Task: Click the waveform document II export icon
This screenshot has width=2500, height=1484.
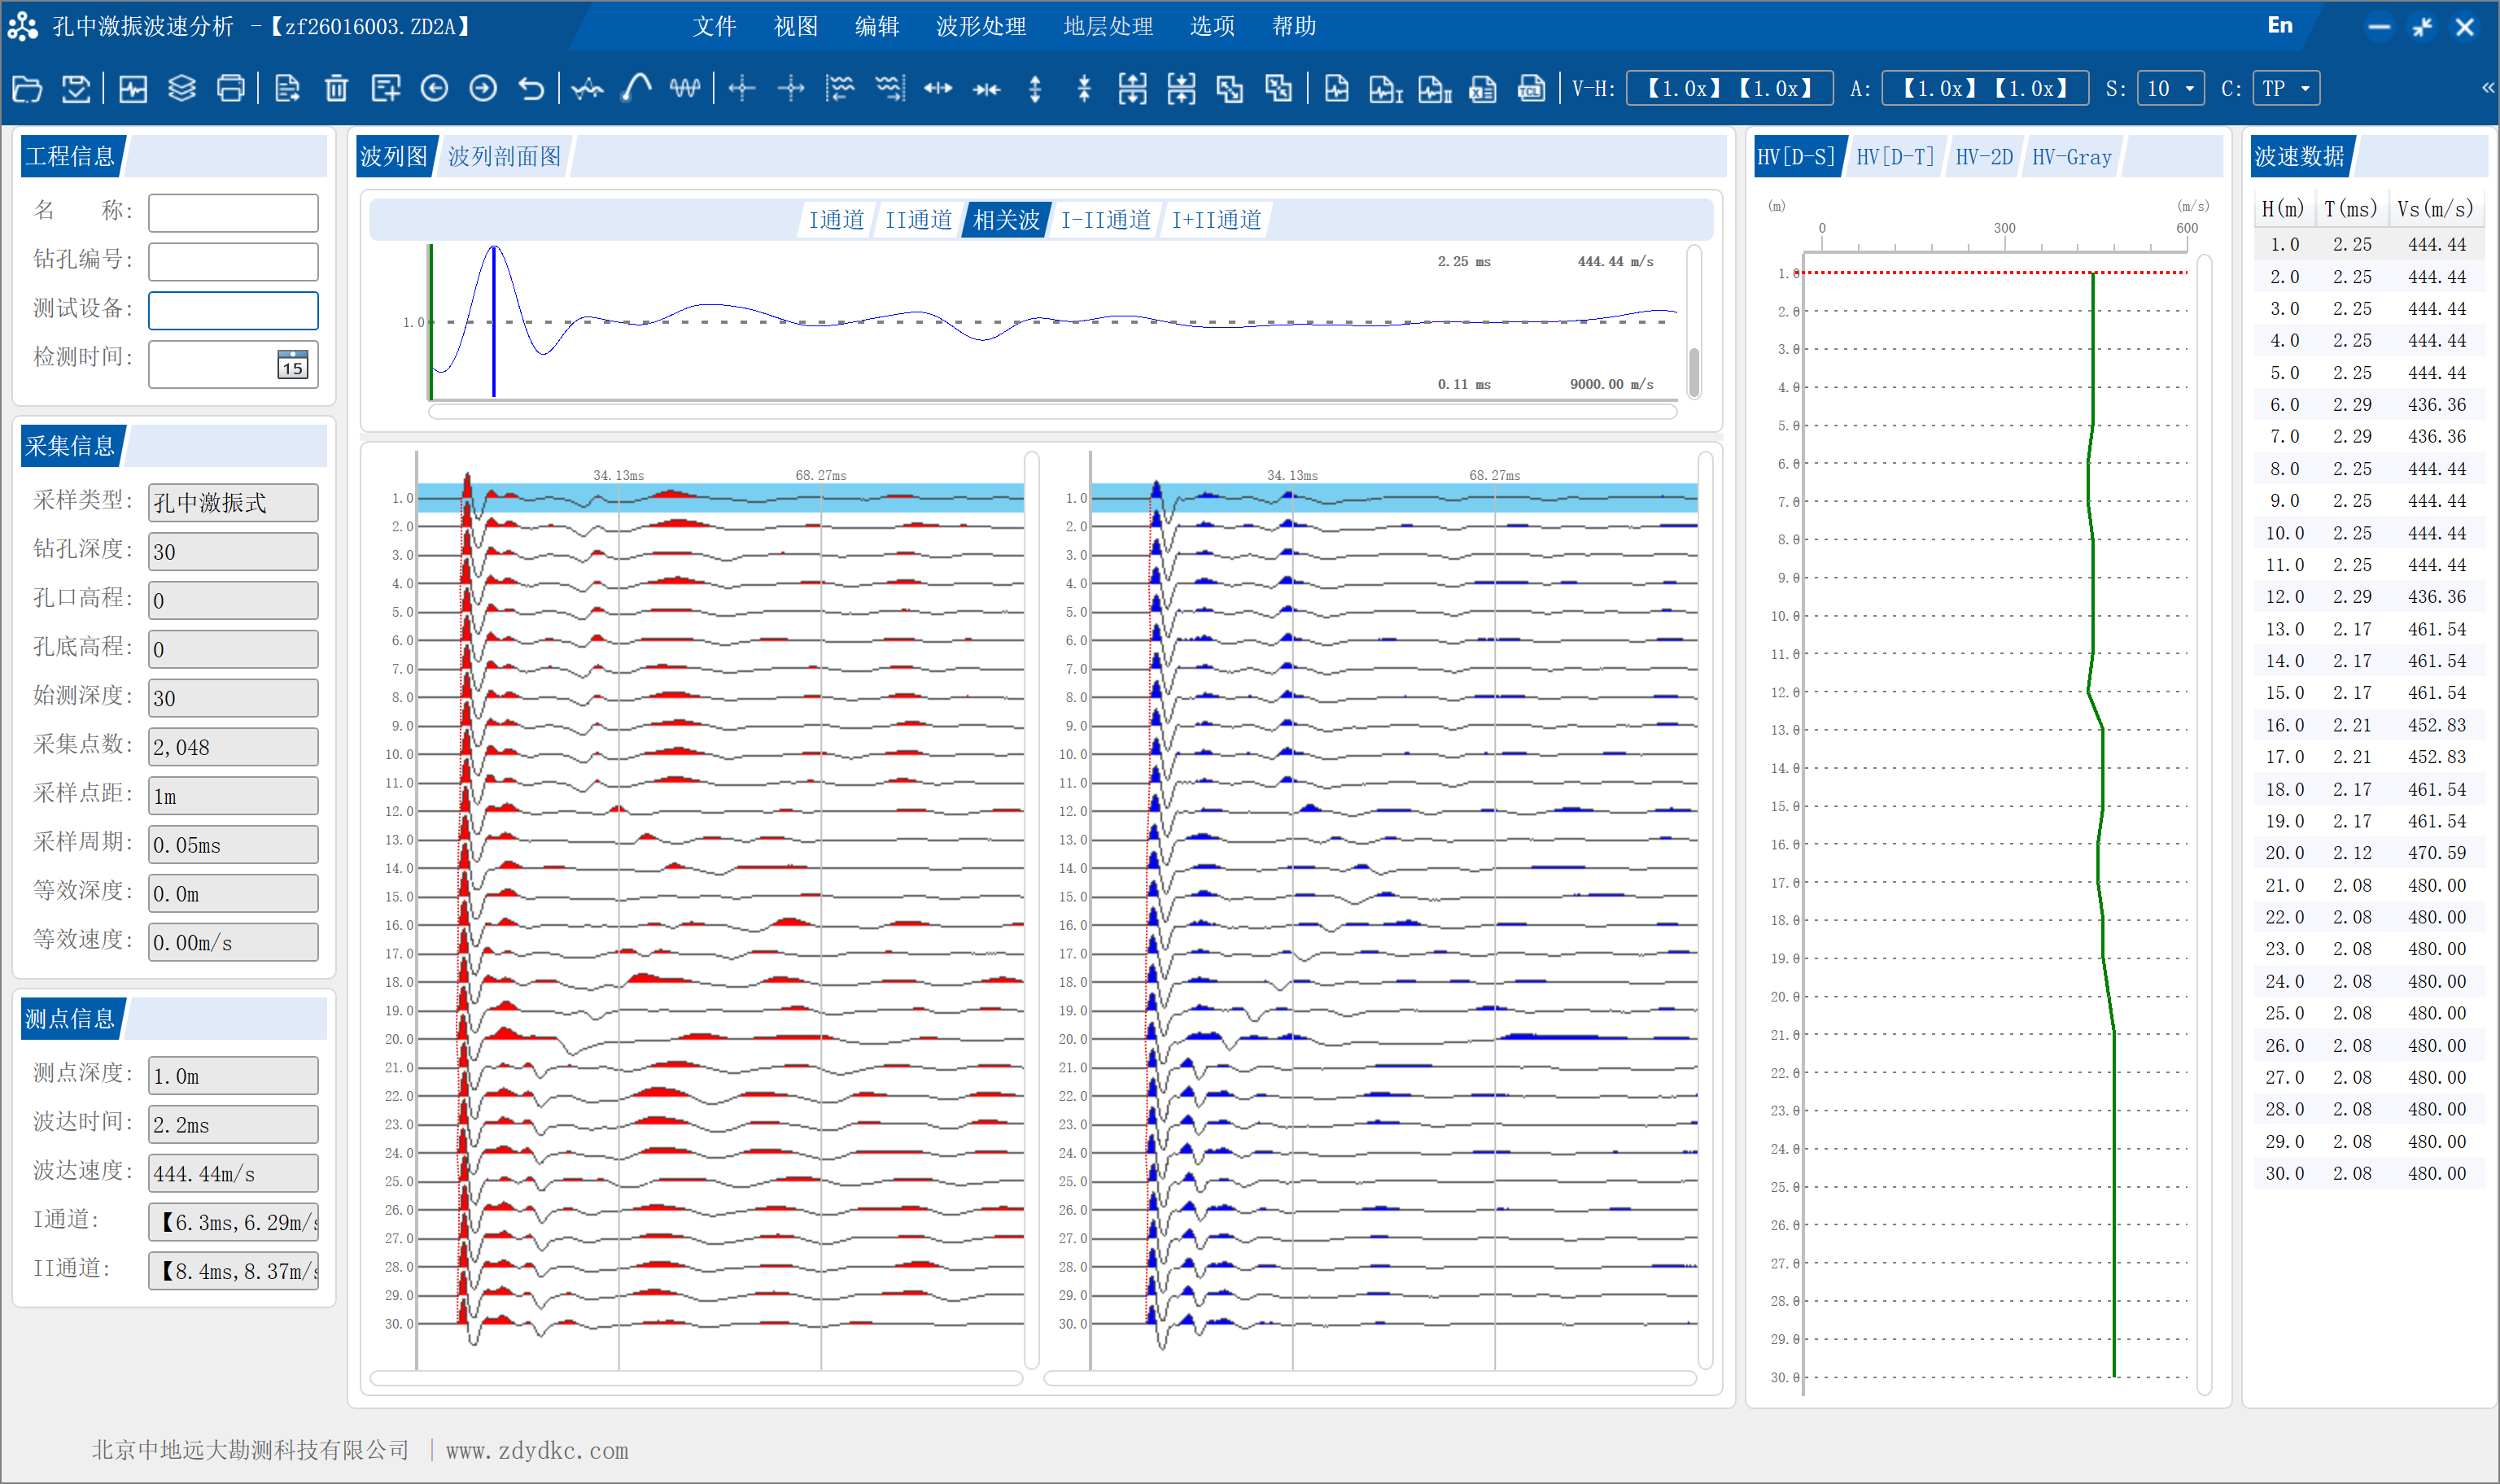Action: pos(1435,89)
